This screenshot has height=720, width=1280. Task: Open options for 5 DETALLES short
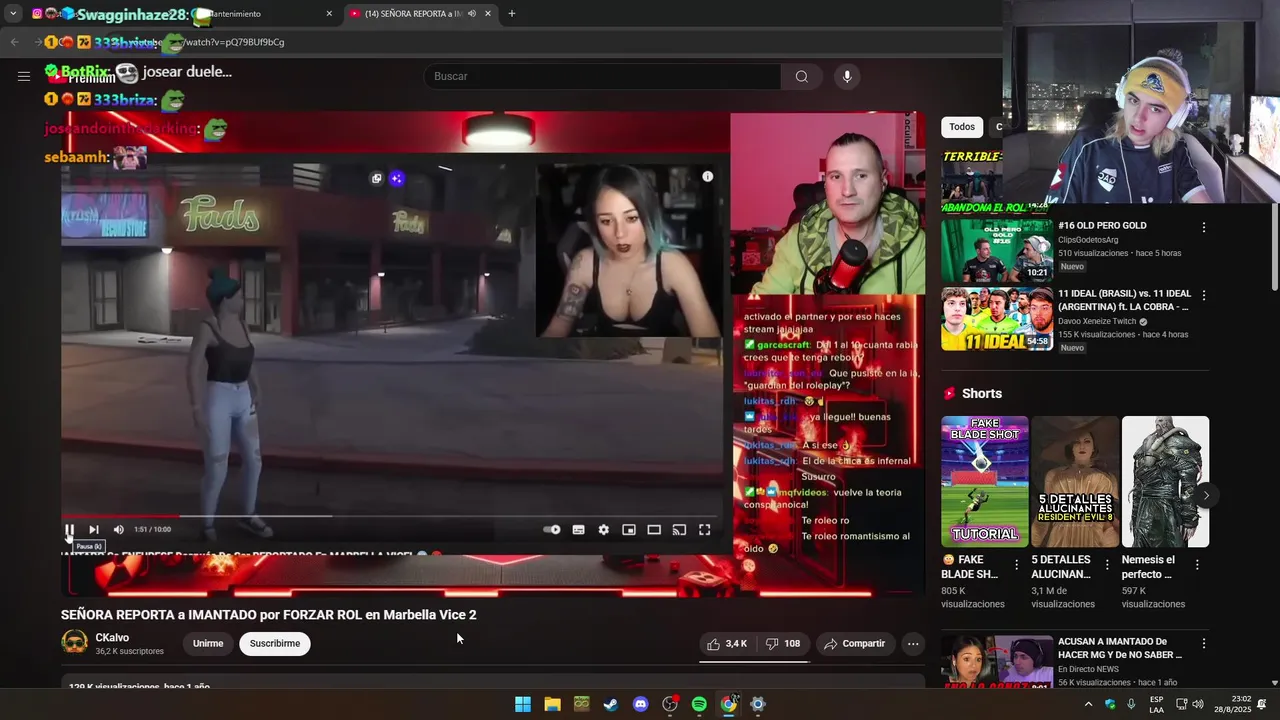(x=1106, y=565)
